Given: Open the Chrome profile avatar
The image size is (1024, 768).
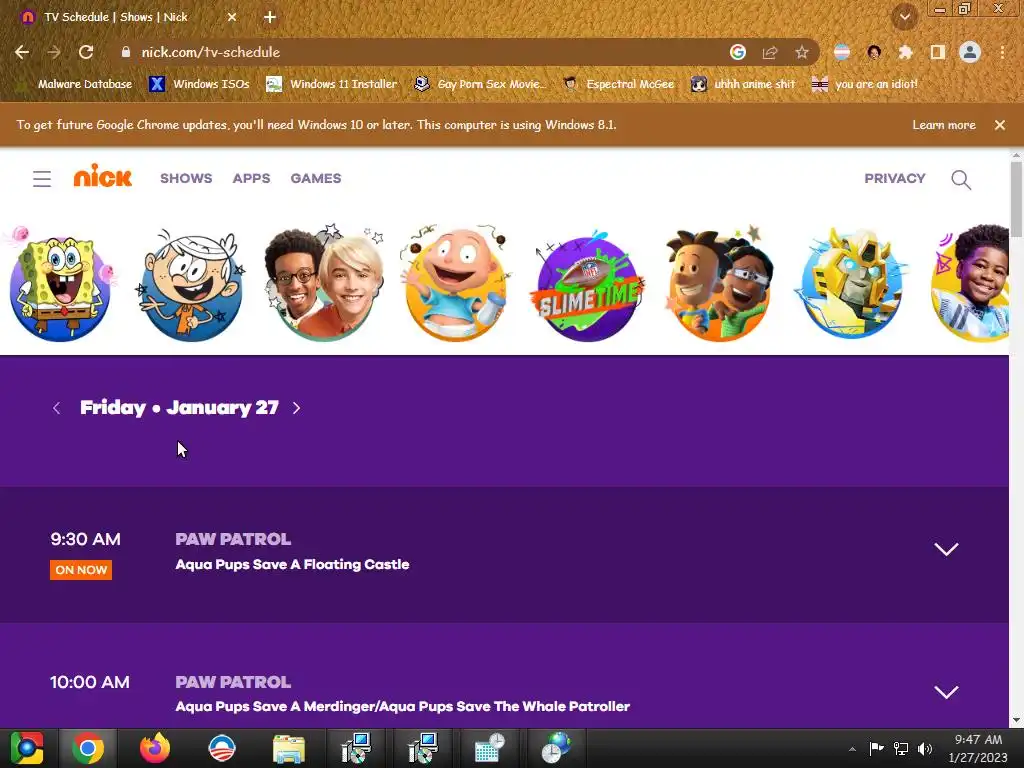Looking at the screenshot, I should [970, 52].
